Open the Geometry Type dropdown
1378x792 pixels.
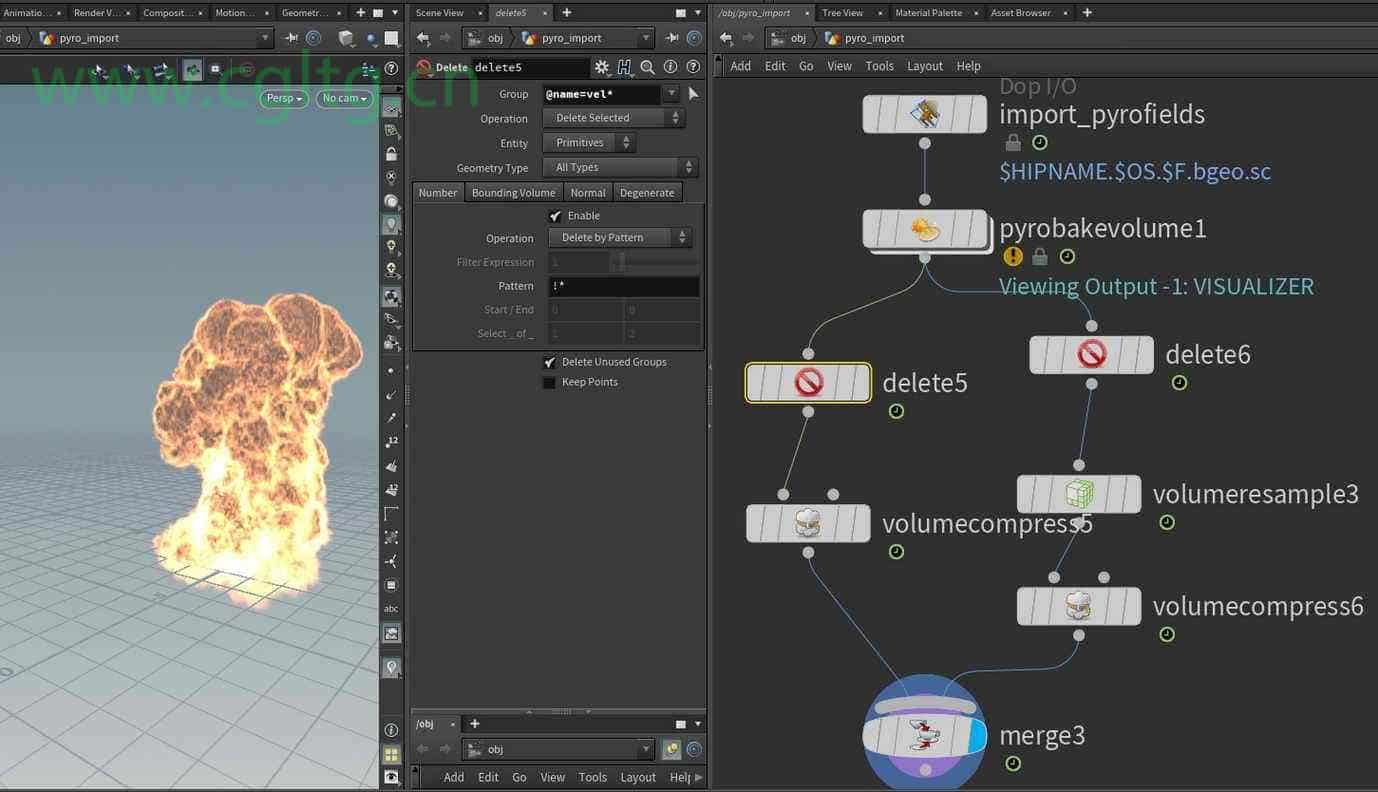(620, 167)
